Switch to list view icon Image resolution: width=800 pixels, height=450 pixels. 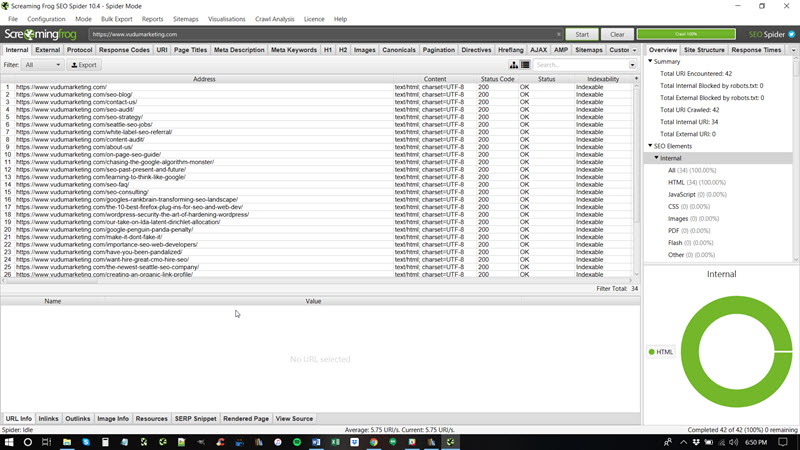[x=525, y=65]
